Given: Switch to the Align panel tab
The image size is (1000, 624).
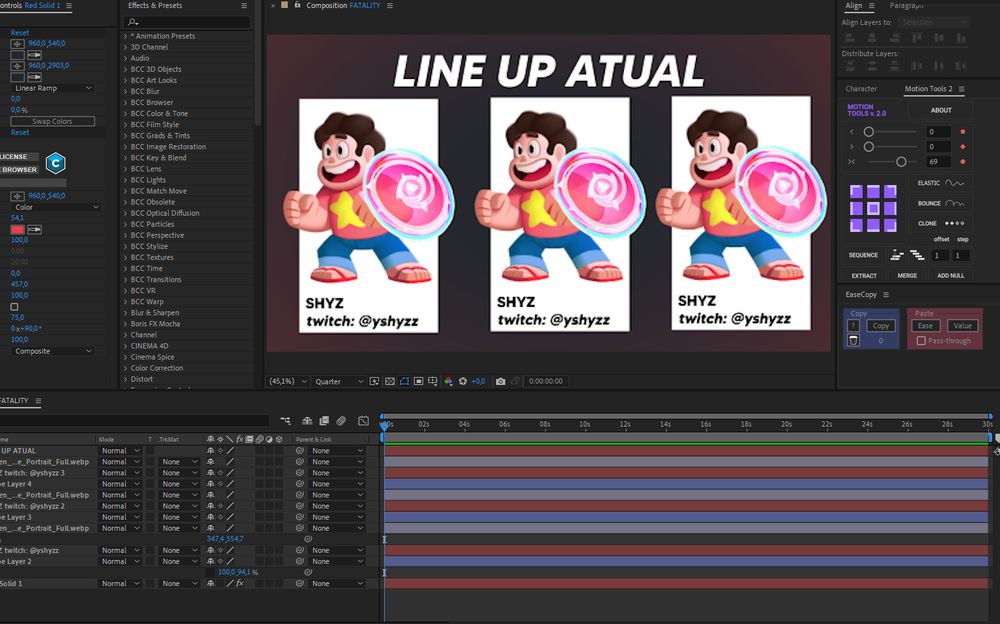Looking at the screenshot, I should point(853,6).
